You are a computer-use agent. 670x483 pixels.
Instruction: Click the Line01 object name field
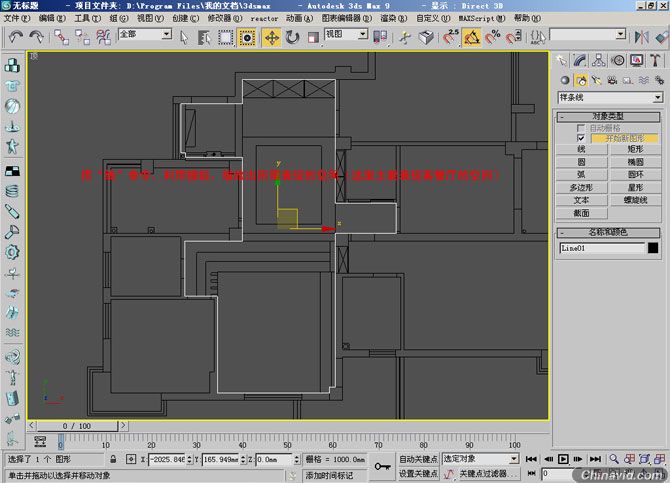click(x=602, y=248)
